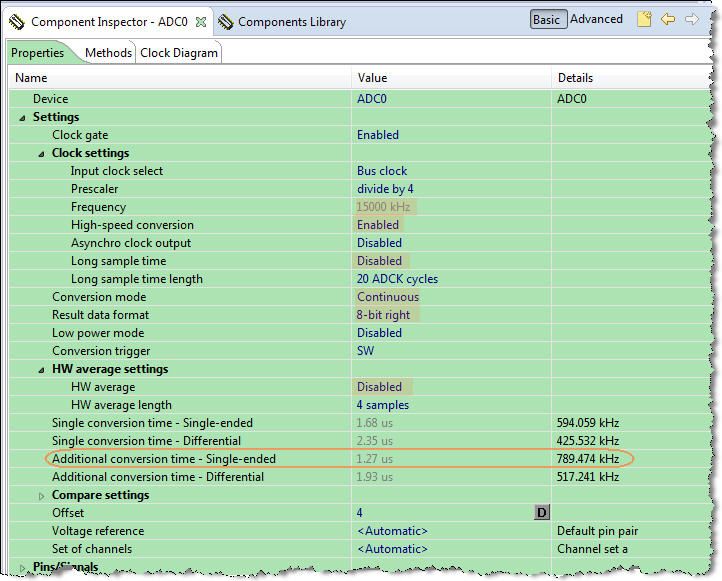
Task: Change HW average Disabled value
Action: 381,387
